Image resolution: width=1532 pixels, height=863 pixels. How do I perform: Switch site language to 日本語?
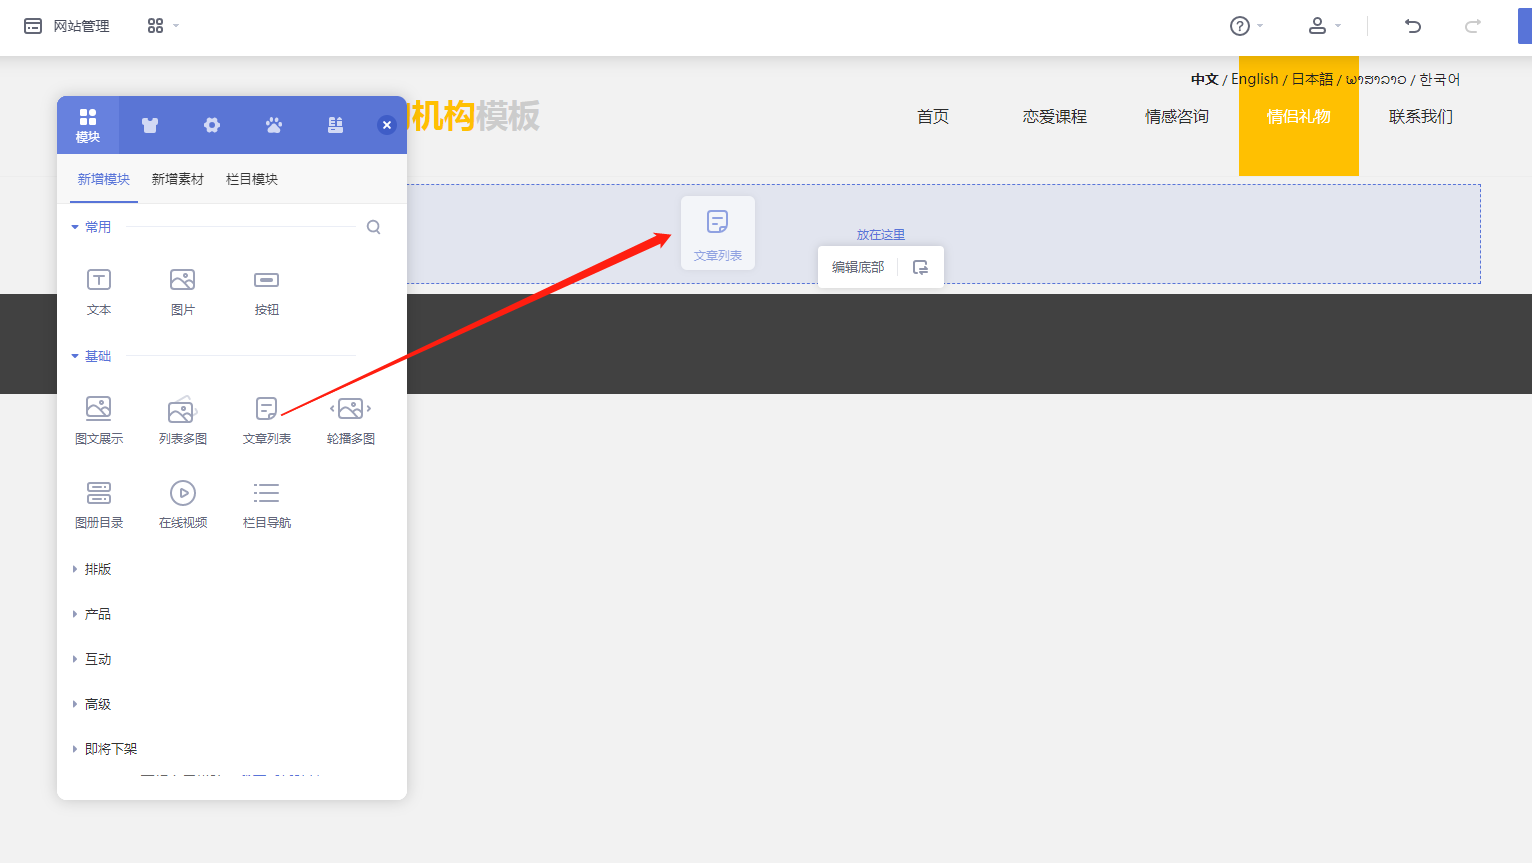pos(1313,79)
